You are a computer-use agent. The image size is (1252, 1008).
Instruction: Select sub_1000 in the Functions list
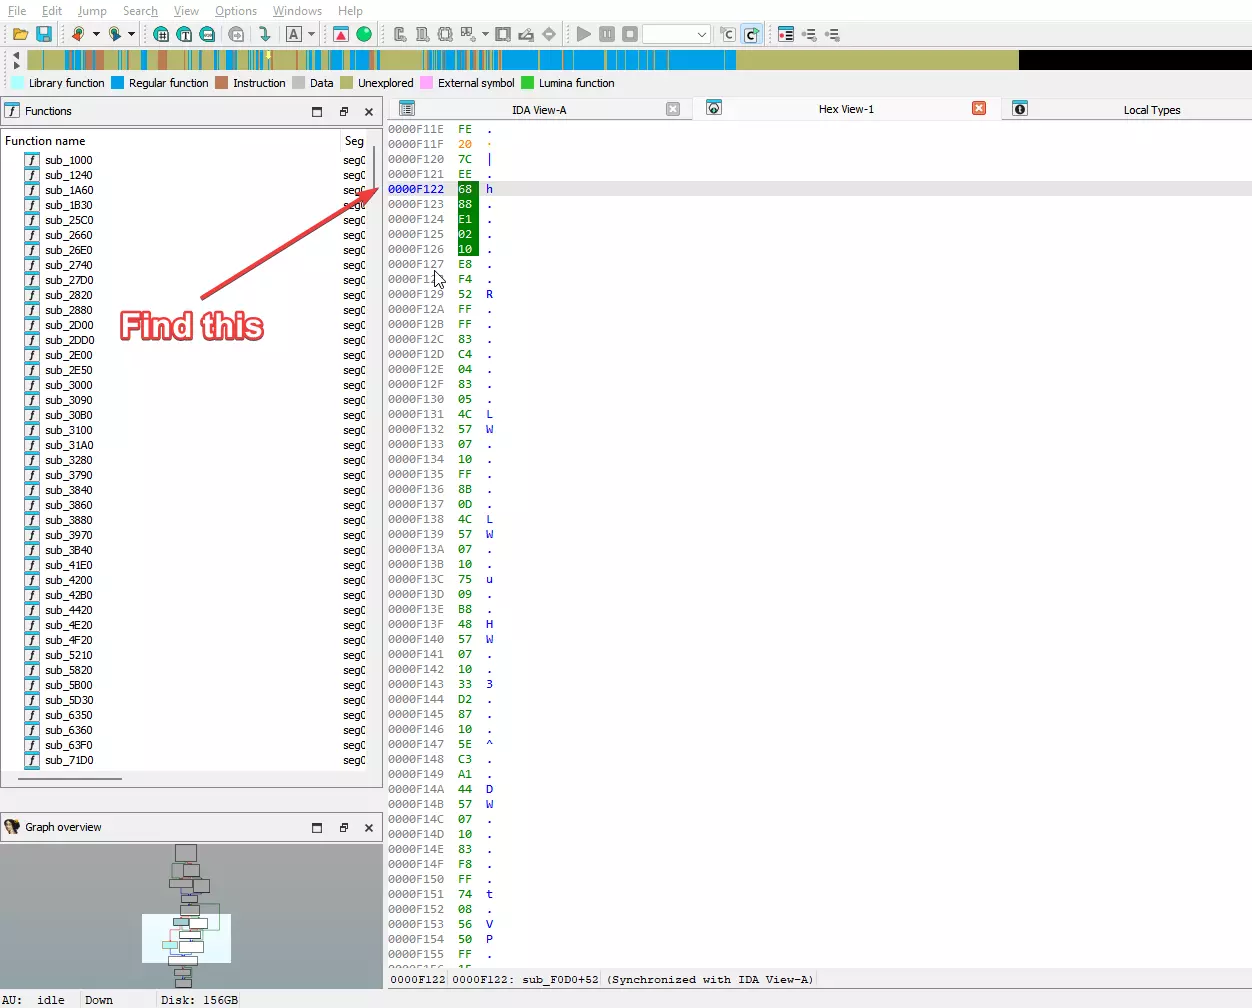[x=68, y=160]
